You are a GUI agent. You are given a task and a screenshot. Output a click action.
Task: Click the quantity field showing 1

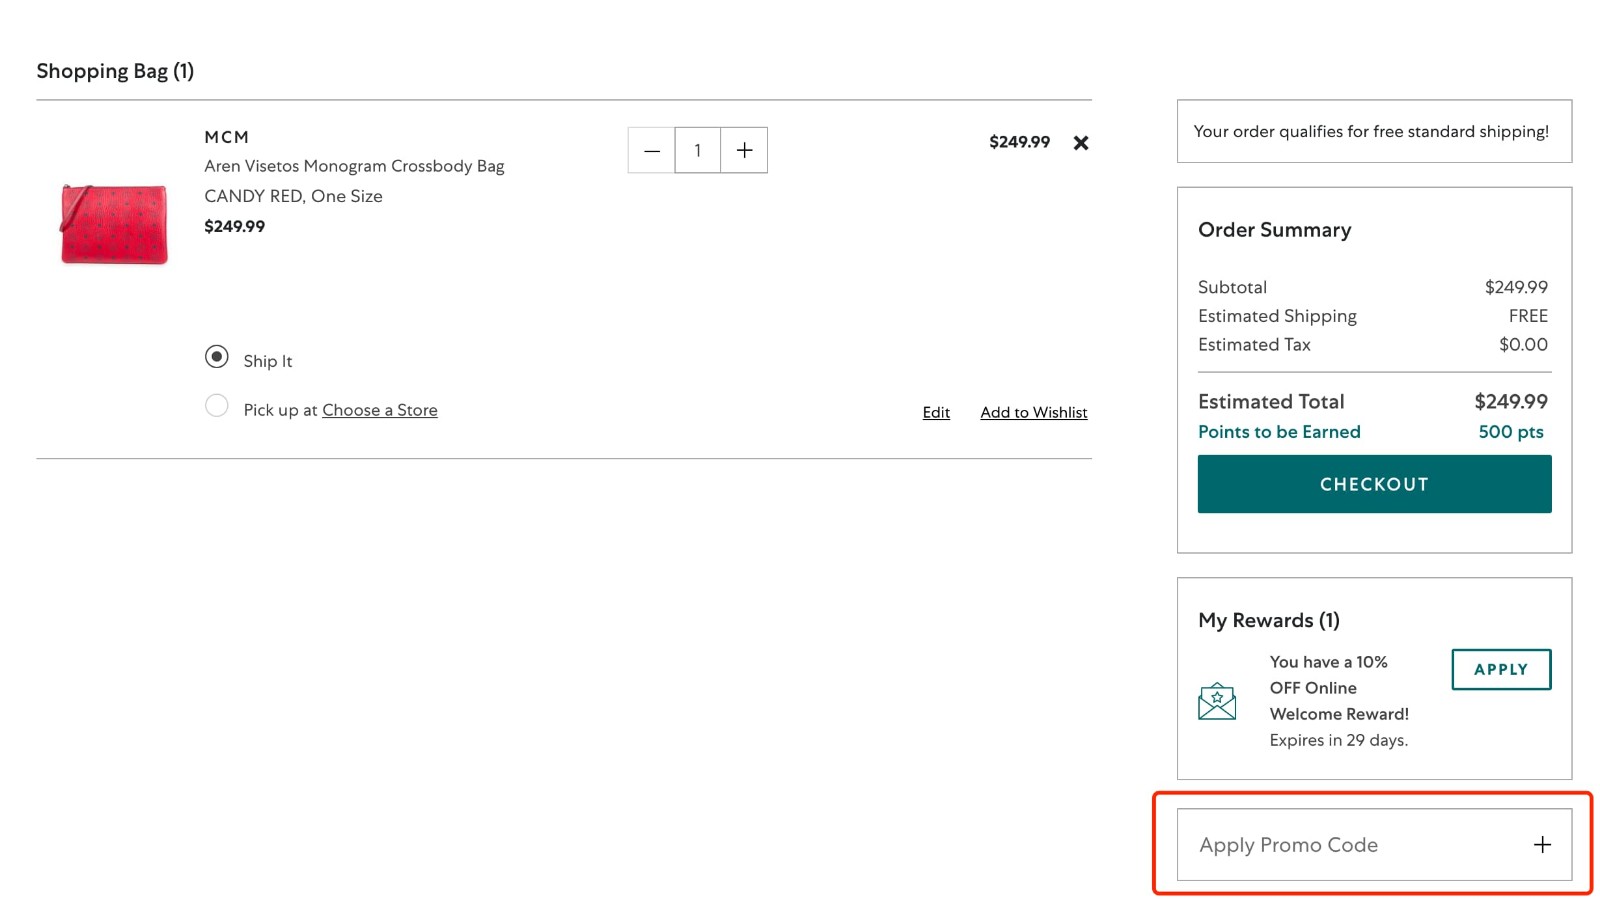[698, 150]
